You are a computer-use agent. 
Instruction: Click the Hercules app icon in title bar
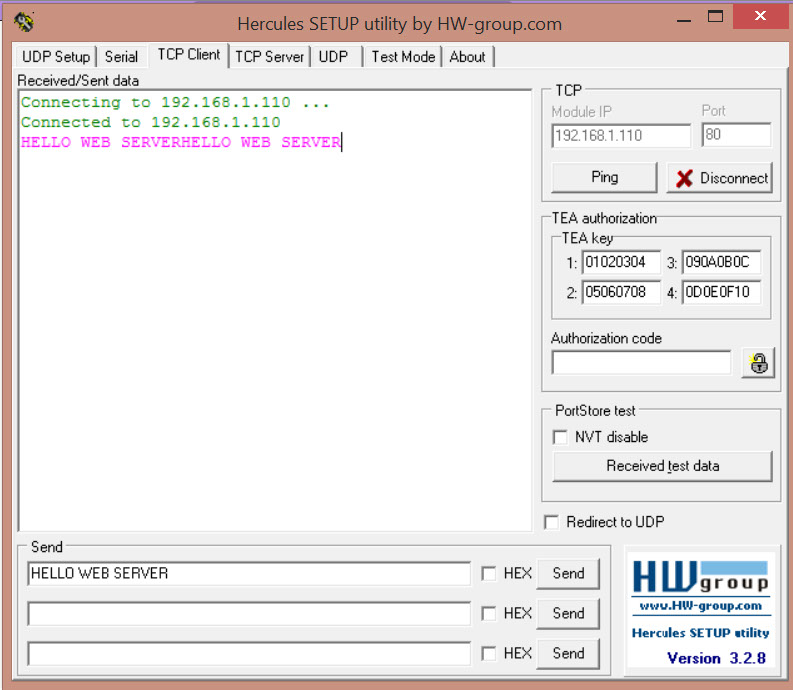click(24, 22)
